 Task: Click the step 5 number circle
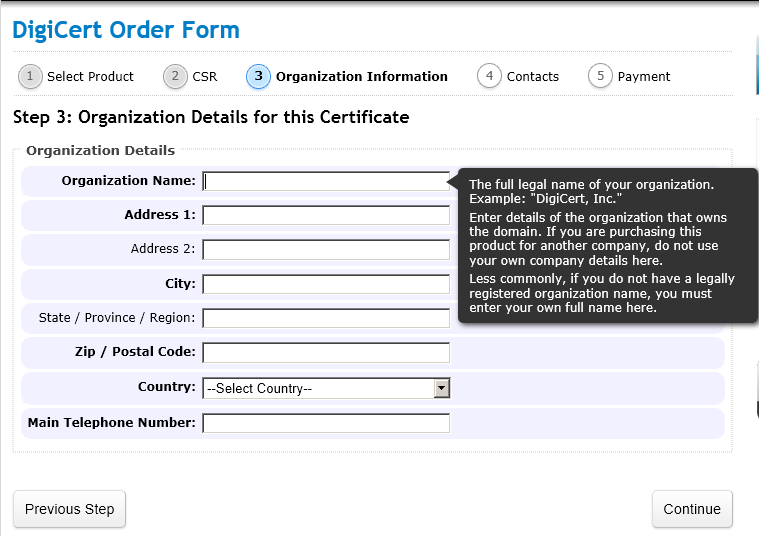pos(600,76)
